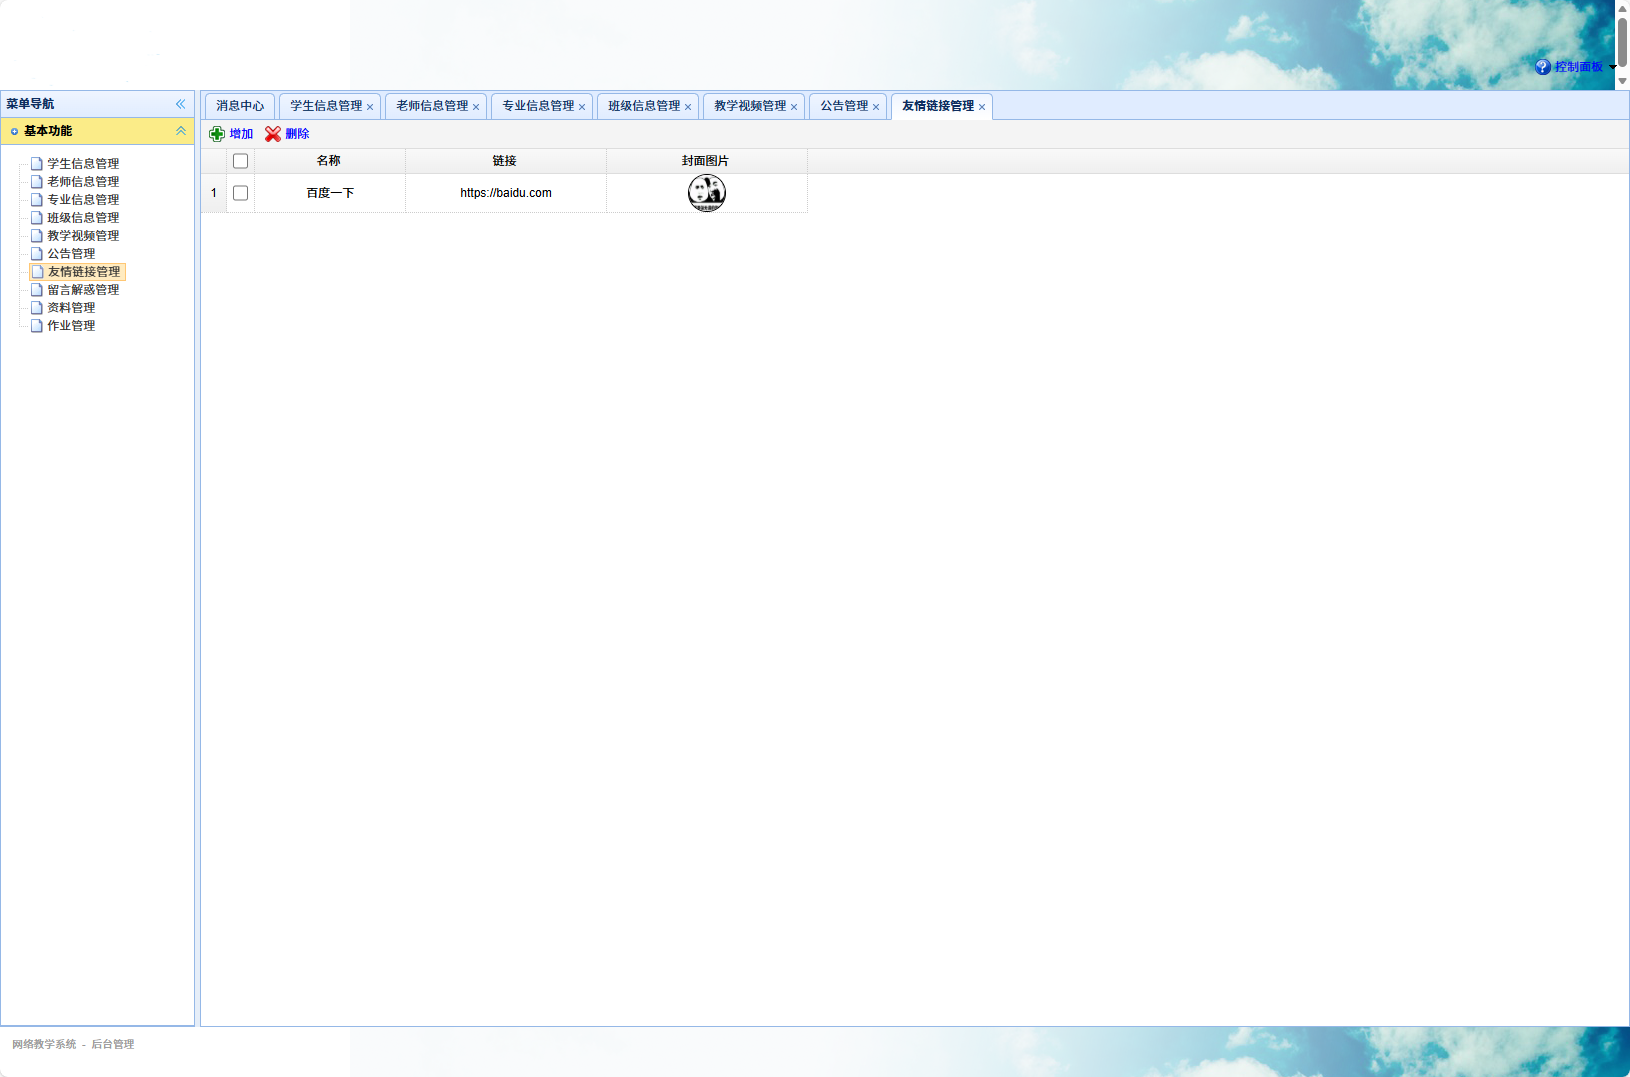
Task: Close the 教学视频管理 tab
Action: [x=794, y=107]
